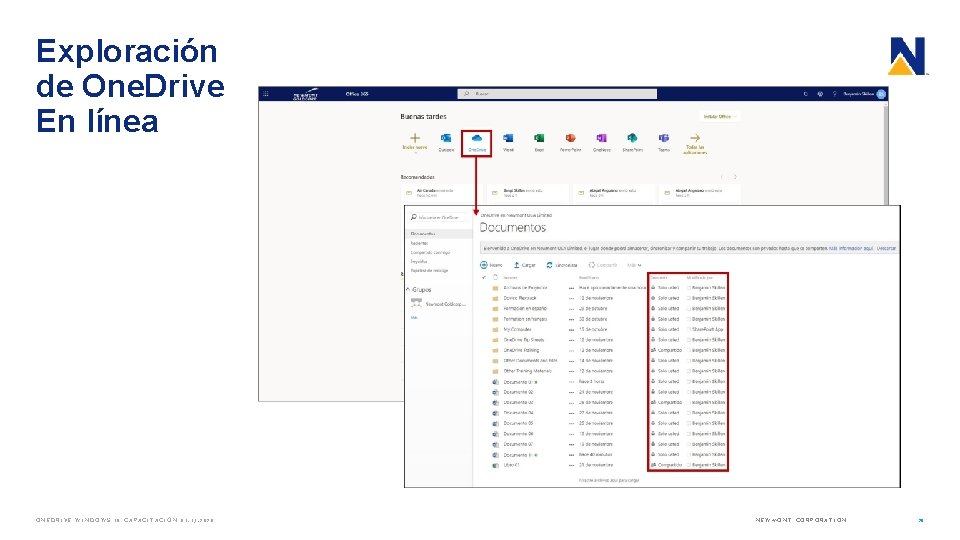Screen dimensions: 960x540
Task: Open the Office 365 app launcher waffle
Action: point(266,94)
